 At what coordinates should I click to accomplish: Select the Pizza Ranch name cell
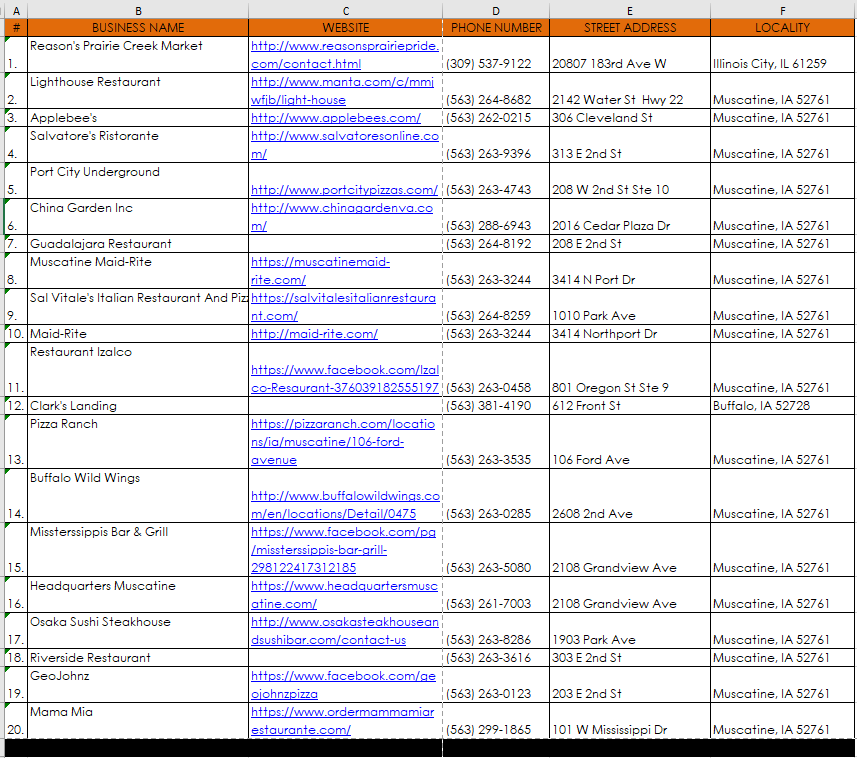tap(138, 442)
